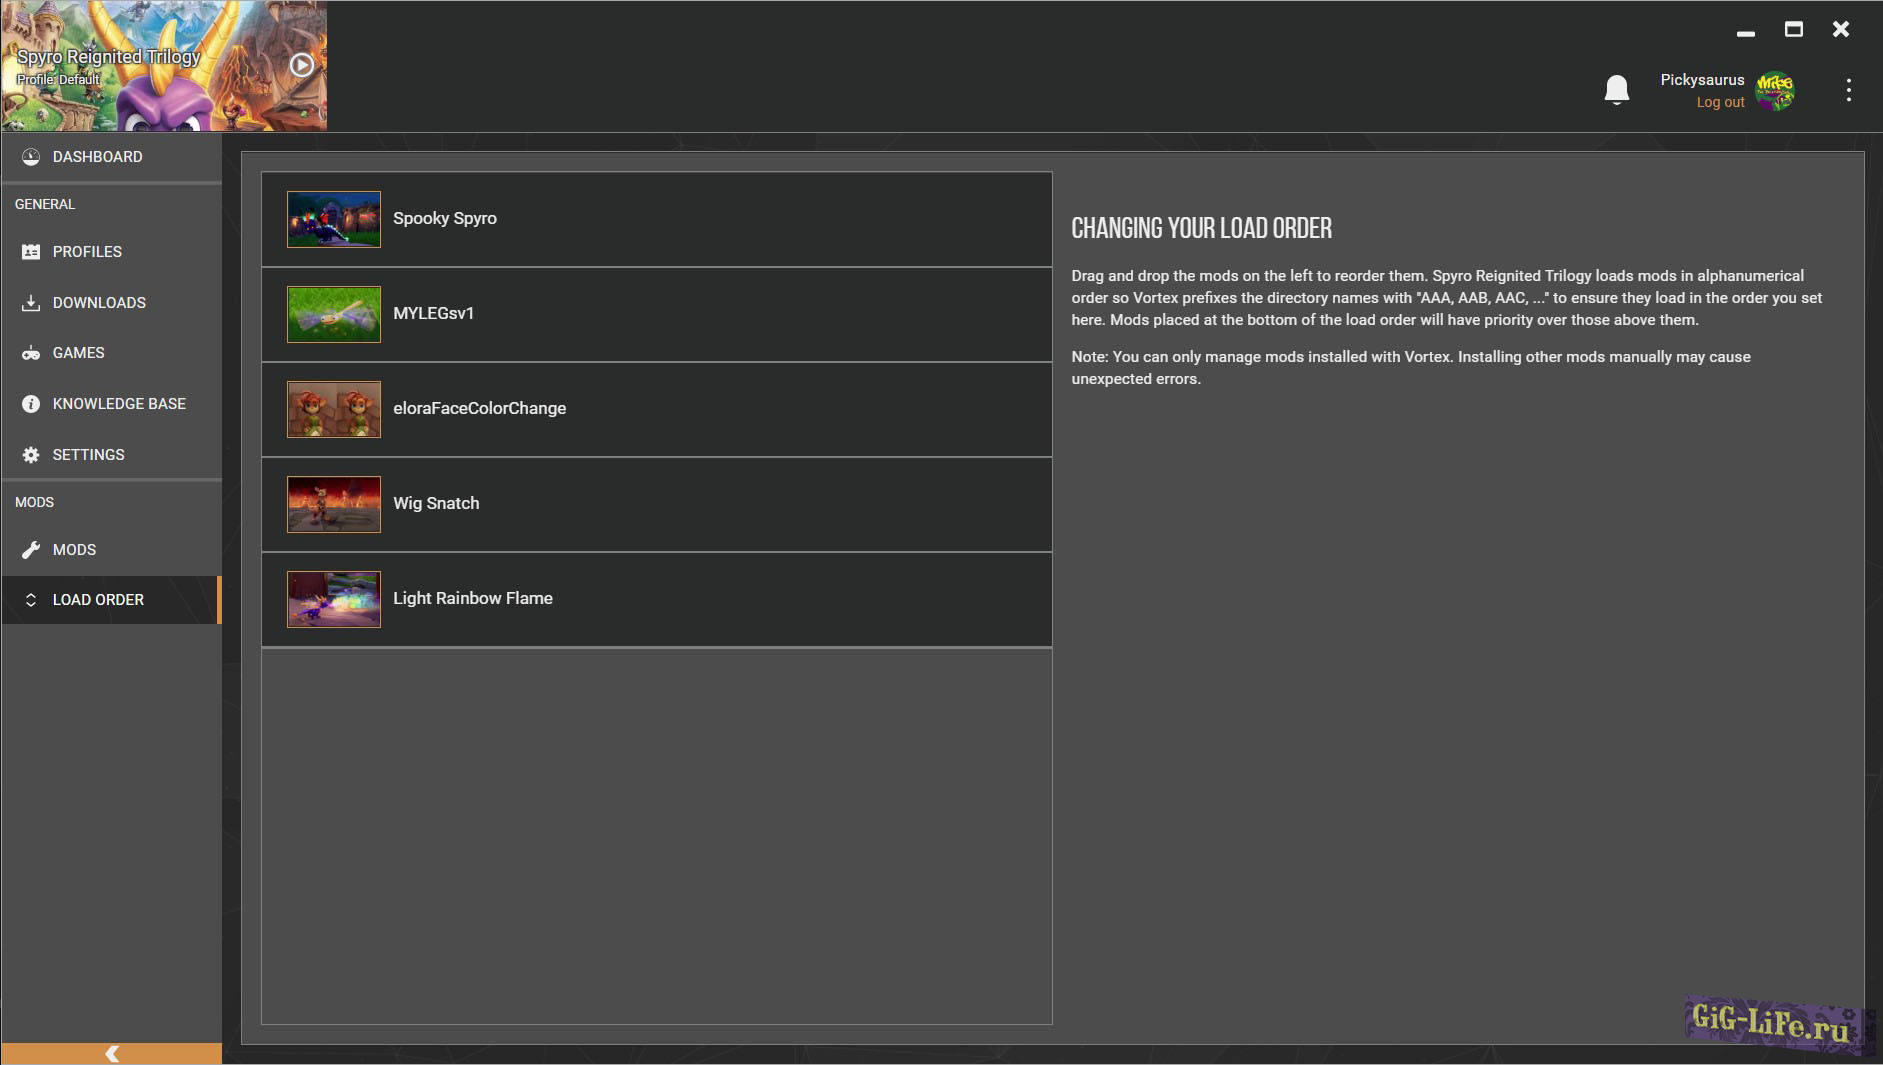Select the Light Rainbow Flame mod
Viewport: 1883px width, 1065px height.
click(x=655, y=599)
